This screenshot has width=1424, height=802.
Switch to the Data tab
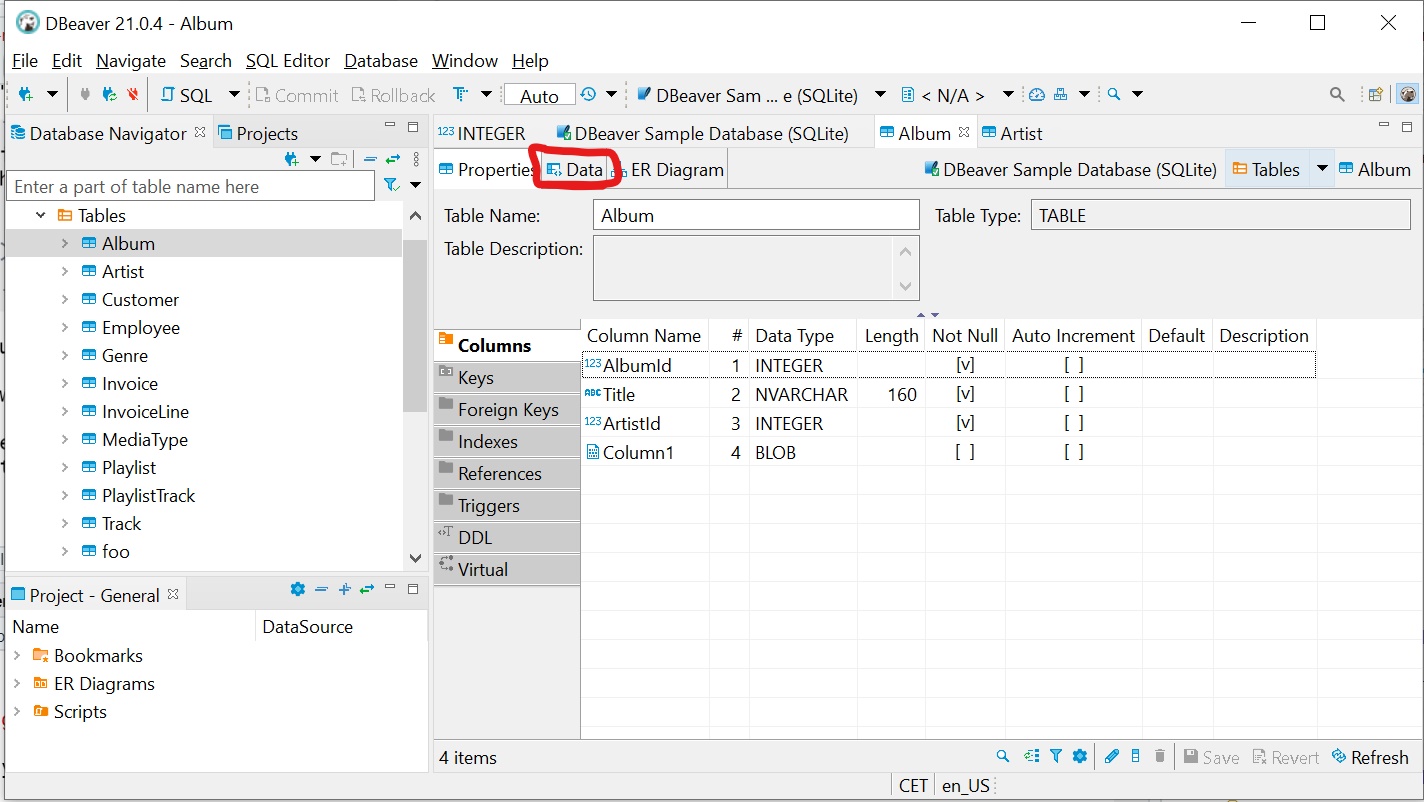click(575, 170)
